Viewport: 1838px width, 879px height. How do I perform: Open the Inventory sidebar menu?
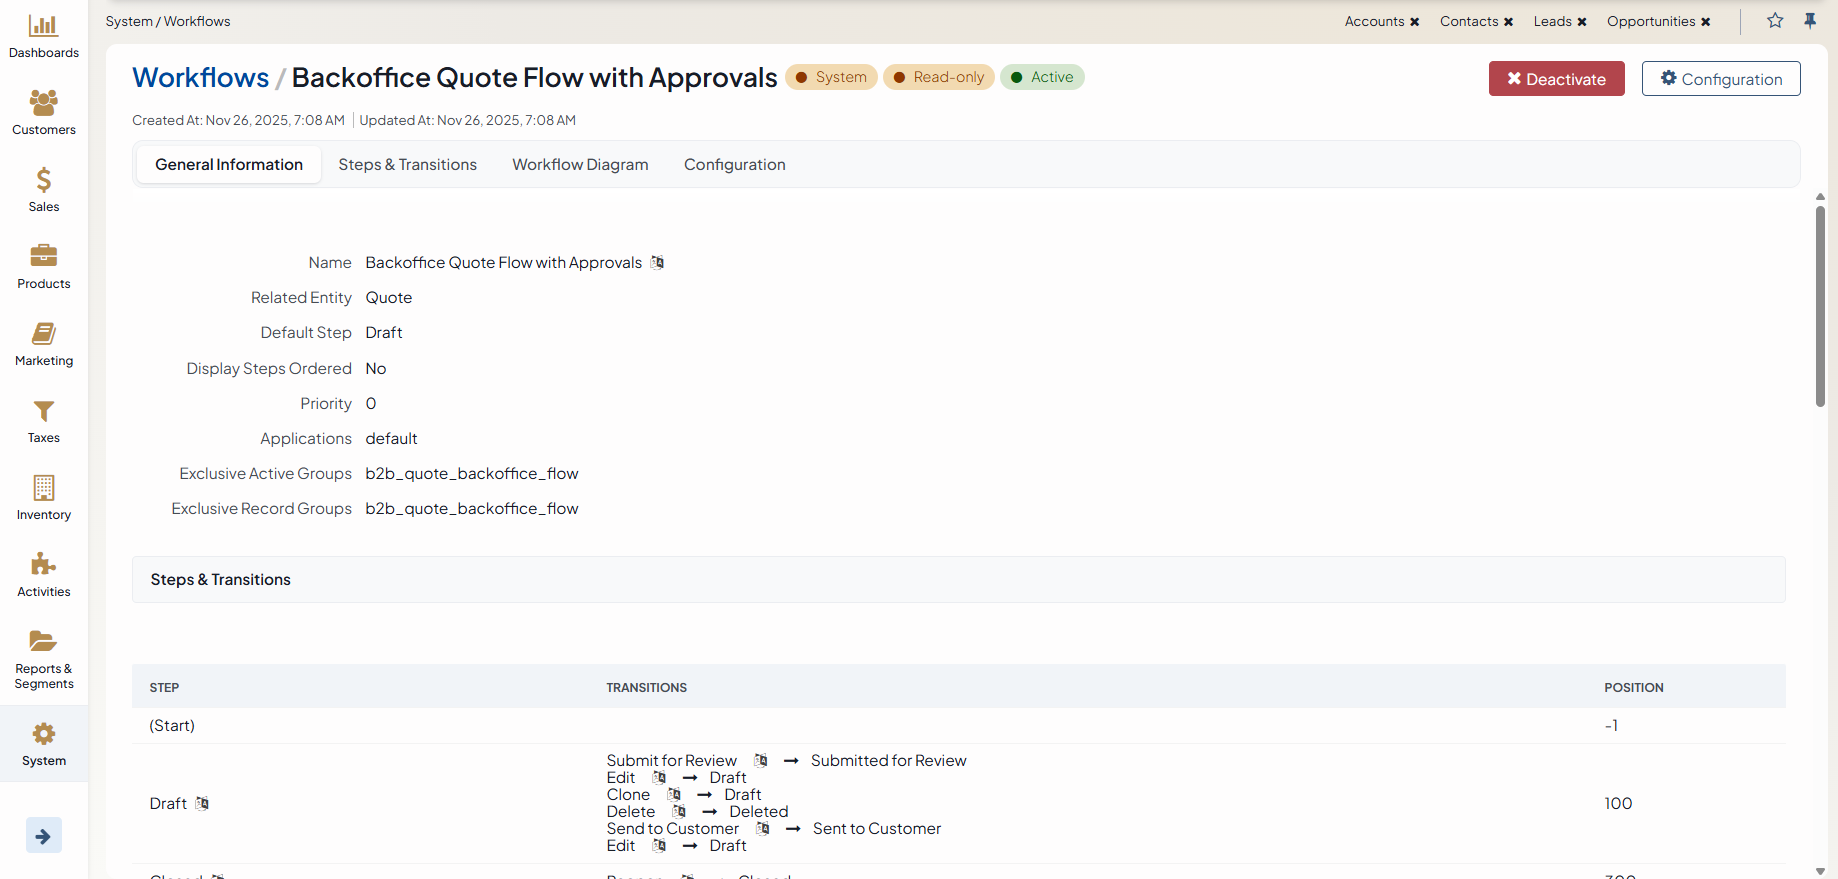43,497
